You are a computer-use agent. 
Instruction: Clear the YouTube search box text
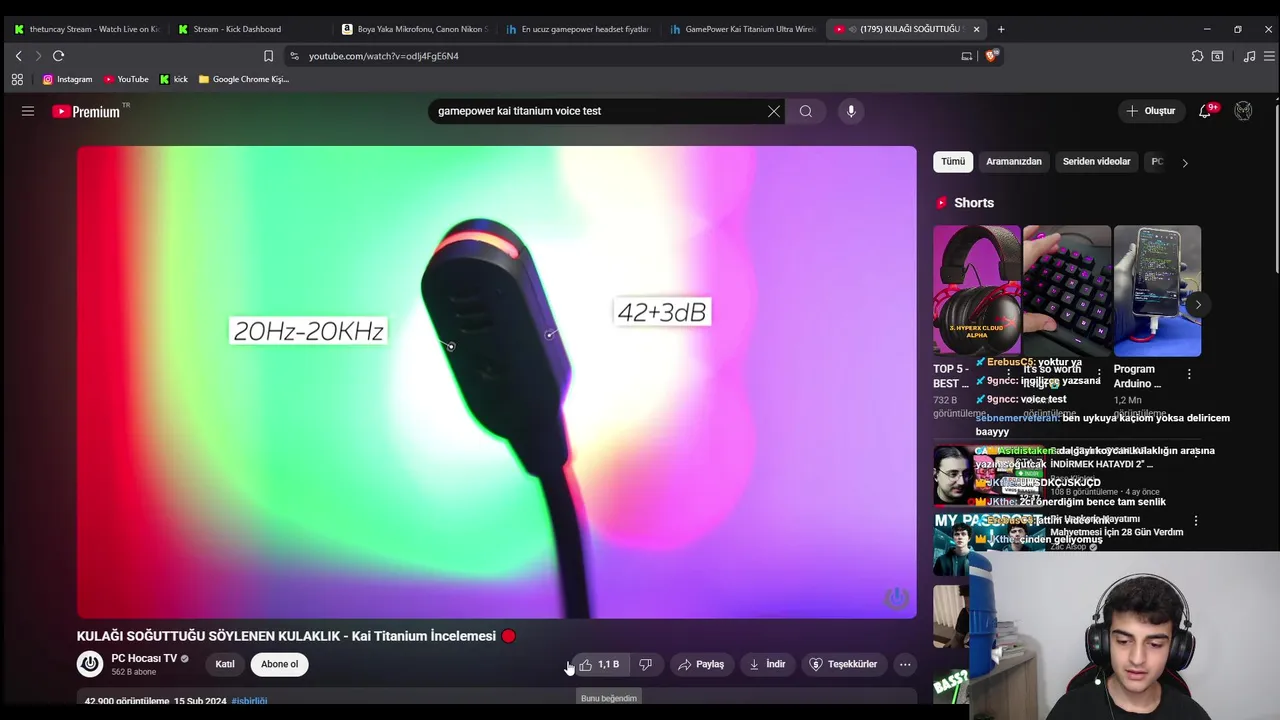click(x=773, y=111)
